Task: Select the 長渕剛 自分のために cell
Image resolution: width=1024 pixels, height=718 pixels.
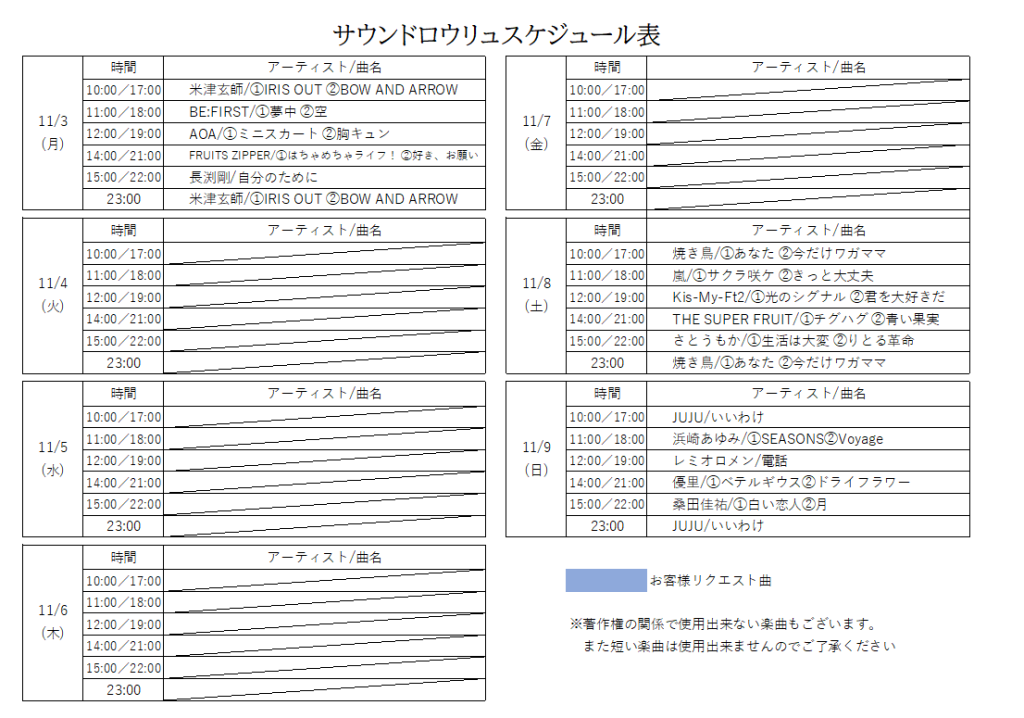Action: pyautogui.click(x=254, y=177)
